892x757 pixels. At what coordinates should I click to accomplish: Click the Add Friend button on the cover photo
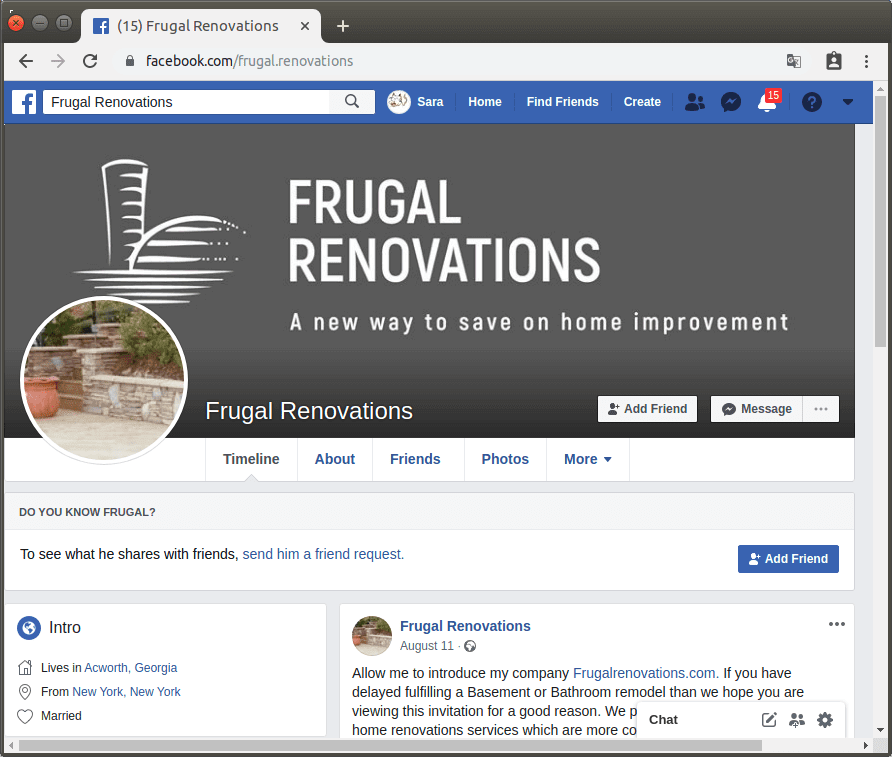[647, 409]
